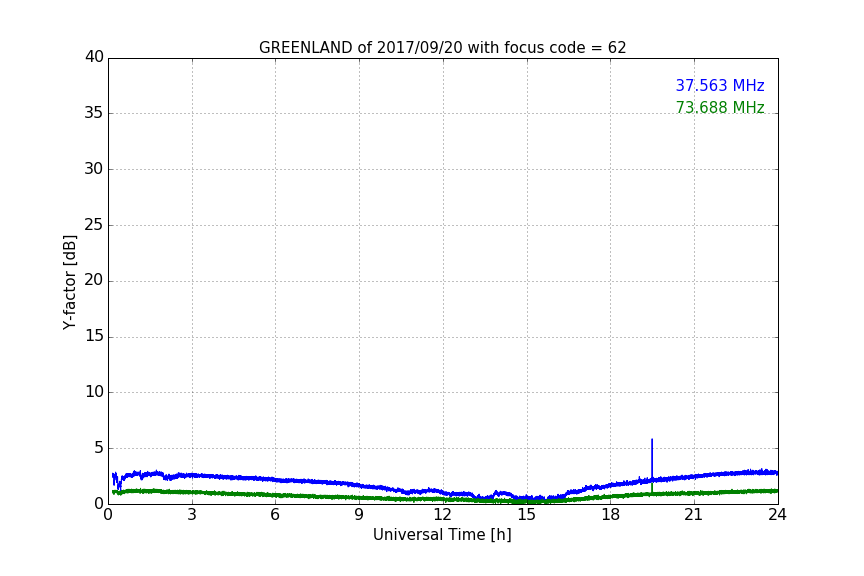
Task: Click x-axis tick label 3
Action: click(192, 515)
